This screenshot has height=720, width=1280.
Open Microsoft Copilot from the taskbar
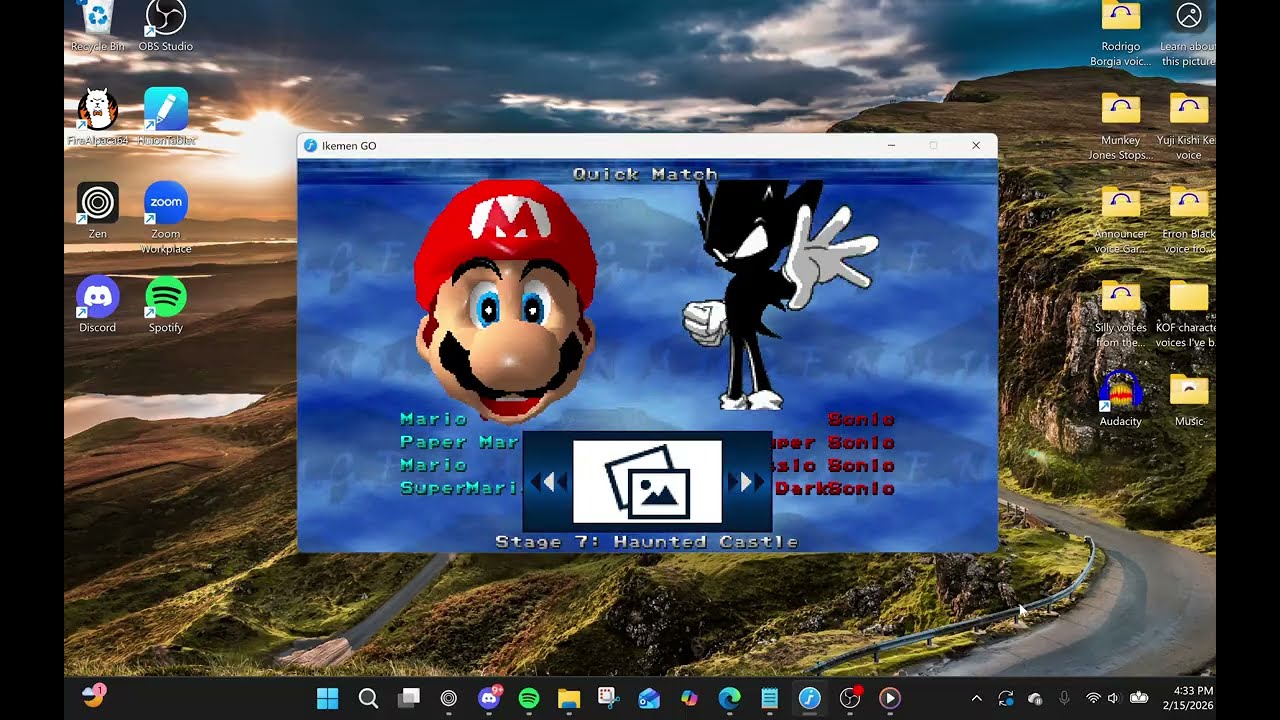(x=689, y=698)
